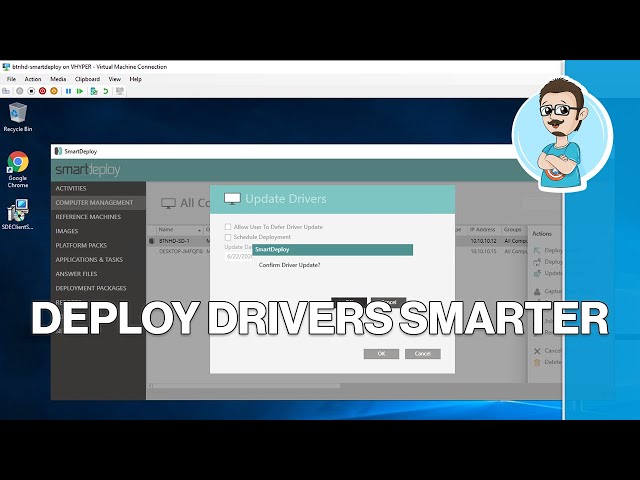Open Google Chrome desktop shortcut
Screen dimensions: 640x480
(18, 169)
